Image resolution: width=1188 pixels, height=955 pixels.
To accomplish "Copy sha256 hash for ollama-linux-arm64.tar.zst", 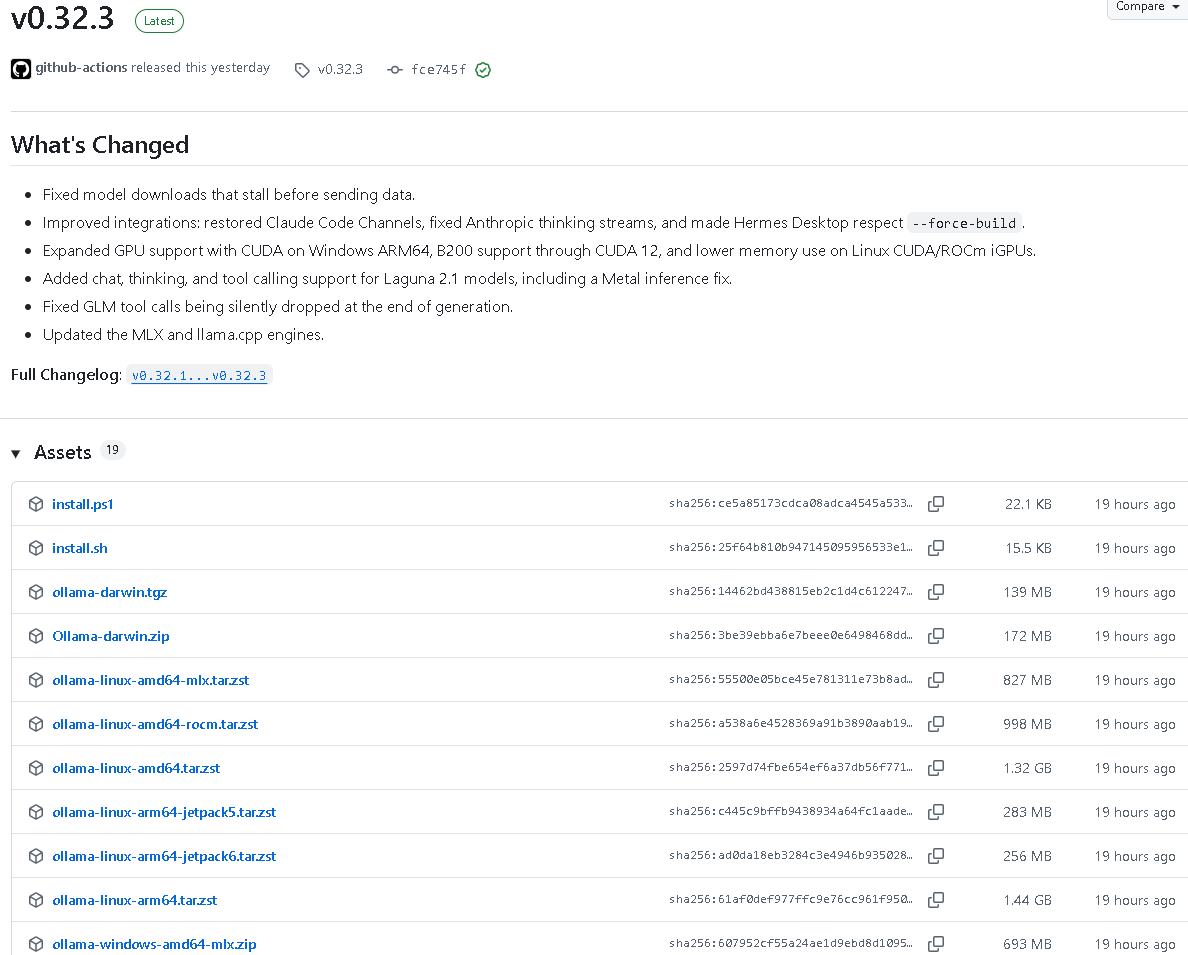I will point(936,900).
